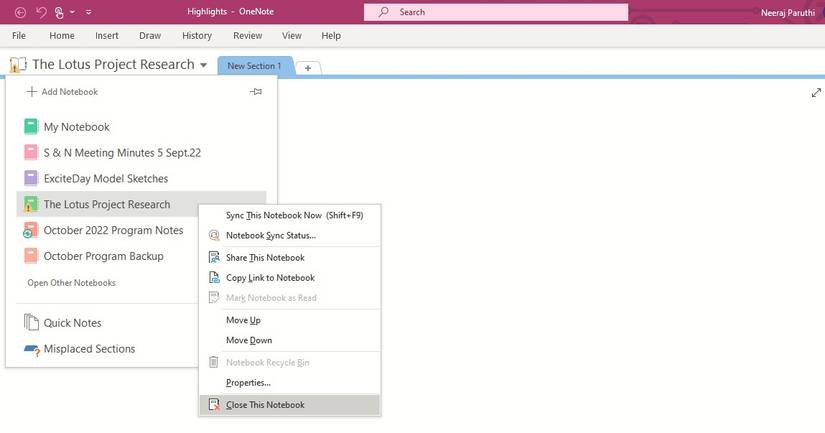Click the Quick Notes pages icon
This screenshot has width=825, height=433.
pyautogui.click(x=31, y=322)
